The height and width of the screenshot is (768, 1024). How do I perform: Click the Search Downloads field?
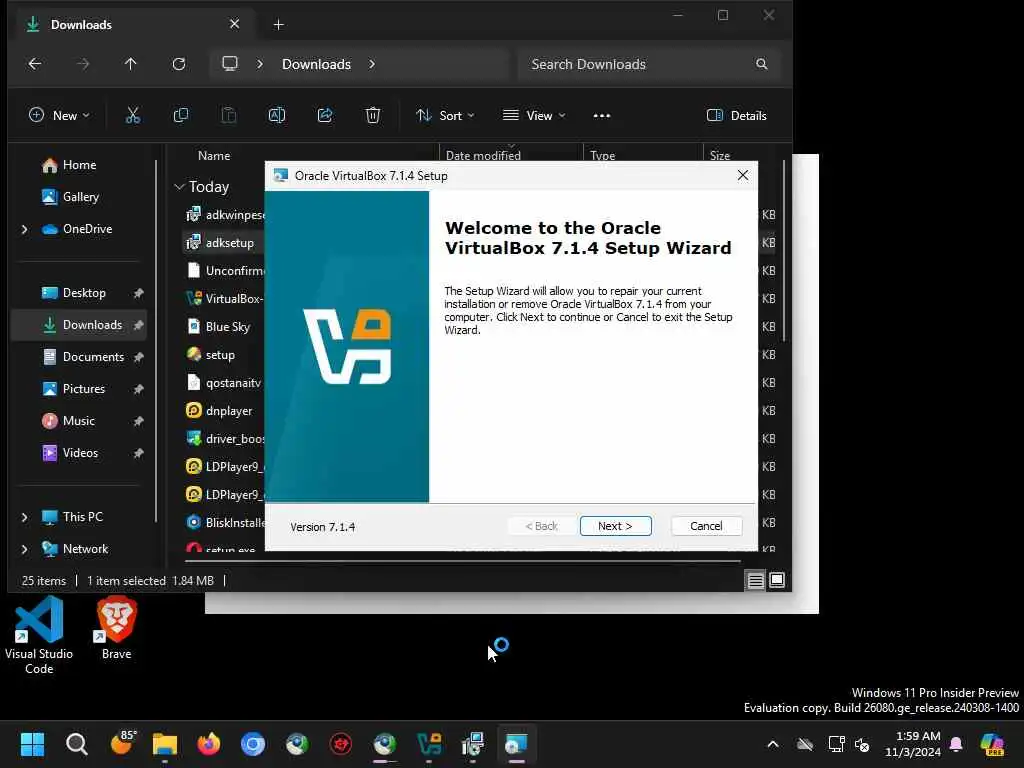pos(648,64)
